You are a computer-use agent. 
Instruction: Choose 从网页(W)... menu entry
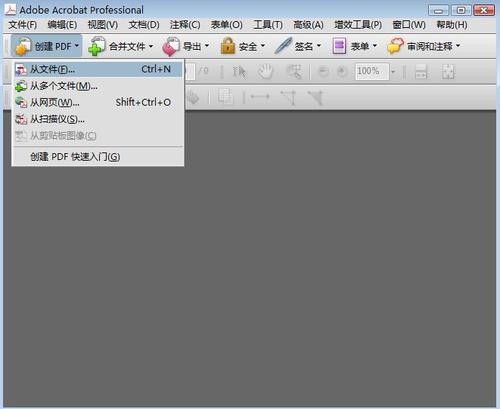[98, 102]
